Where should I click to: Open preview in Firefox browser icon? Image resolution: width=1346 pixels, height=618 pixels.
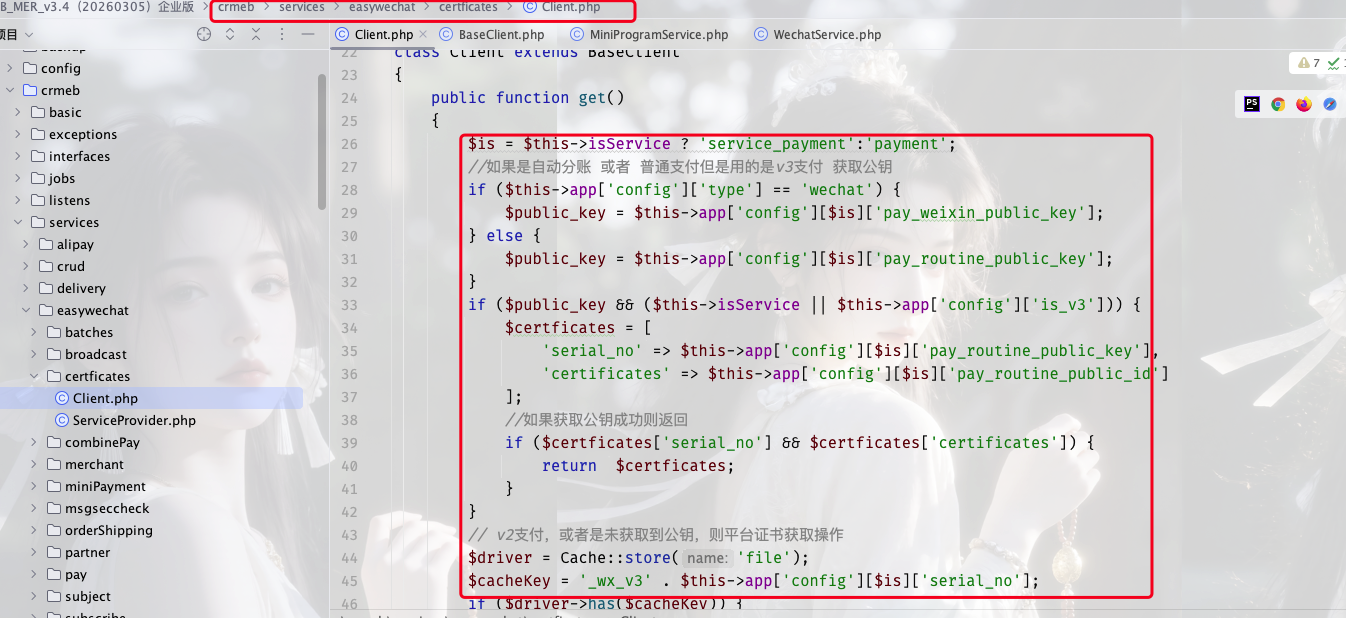click(1304, 104)
